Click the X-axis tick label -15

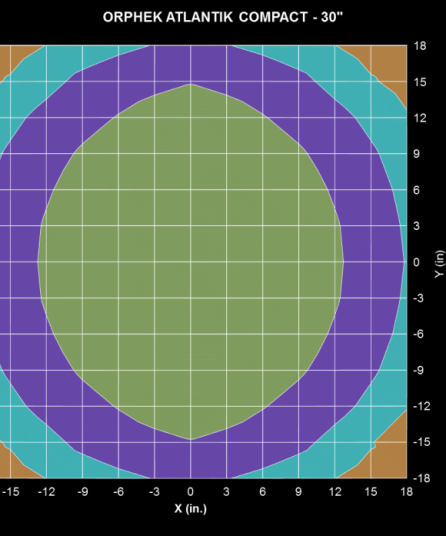pos(11,492)
